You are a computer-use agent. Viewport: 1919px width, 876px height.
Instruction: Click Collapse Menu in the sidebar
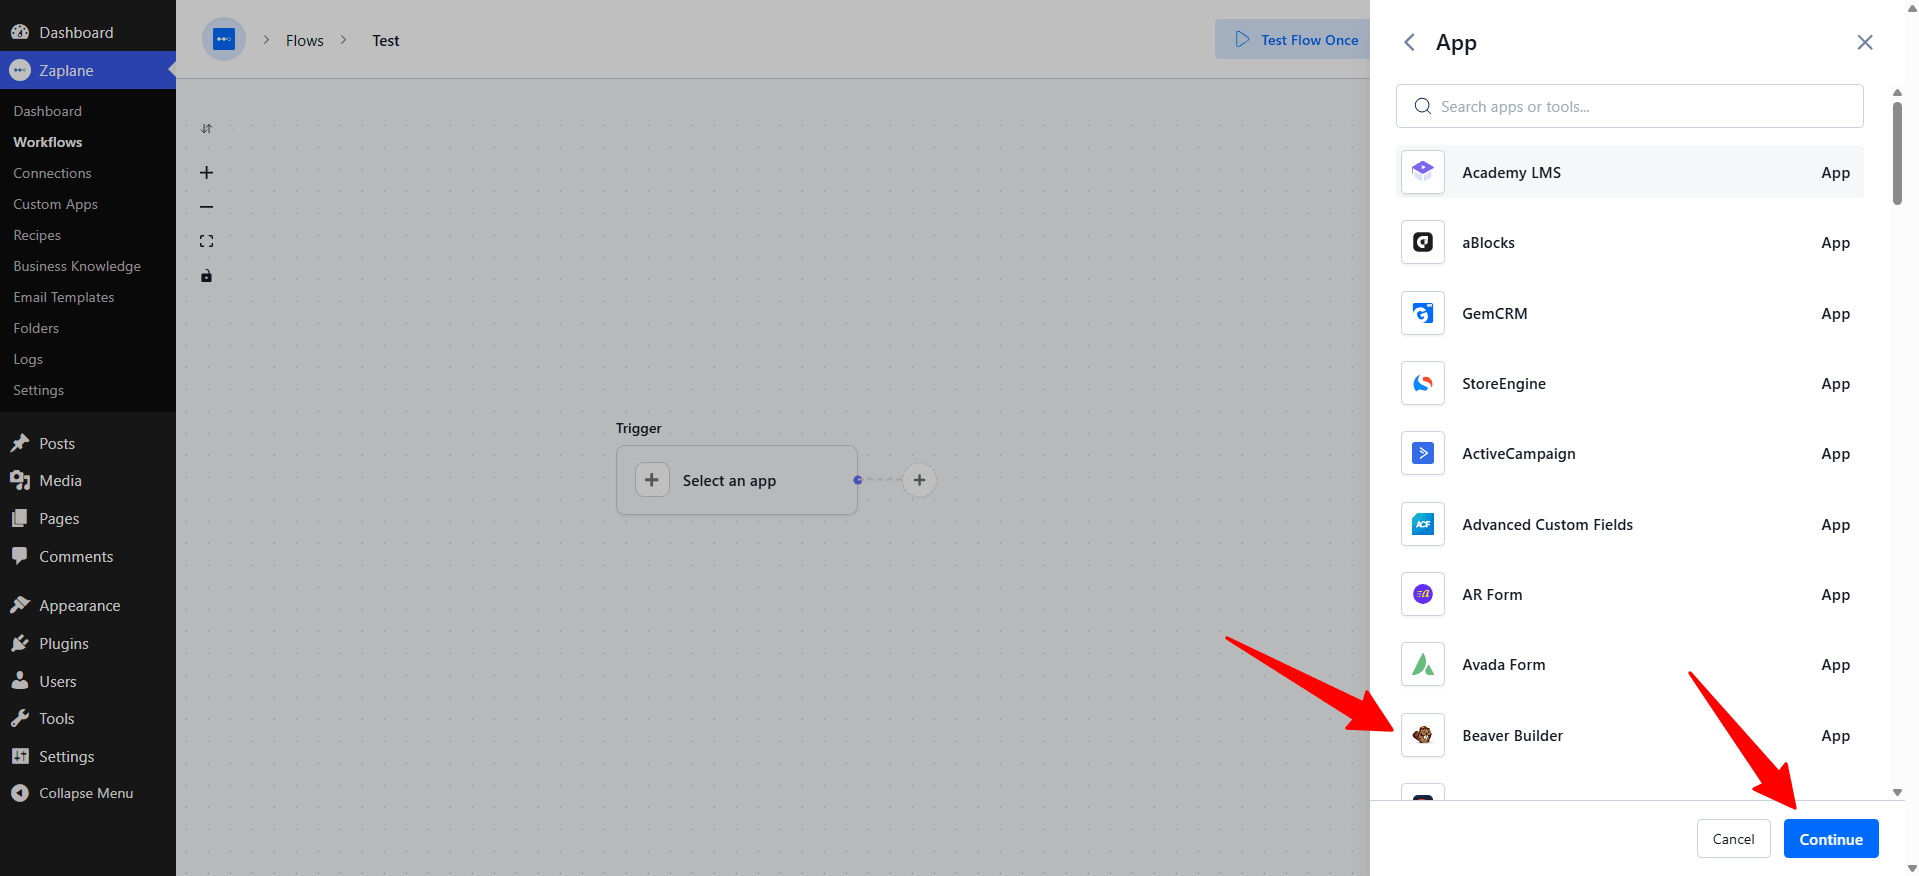88,793
